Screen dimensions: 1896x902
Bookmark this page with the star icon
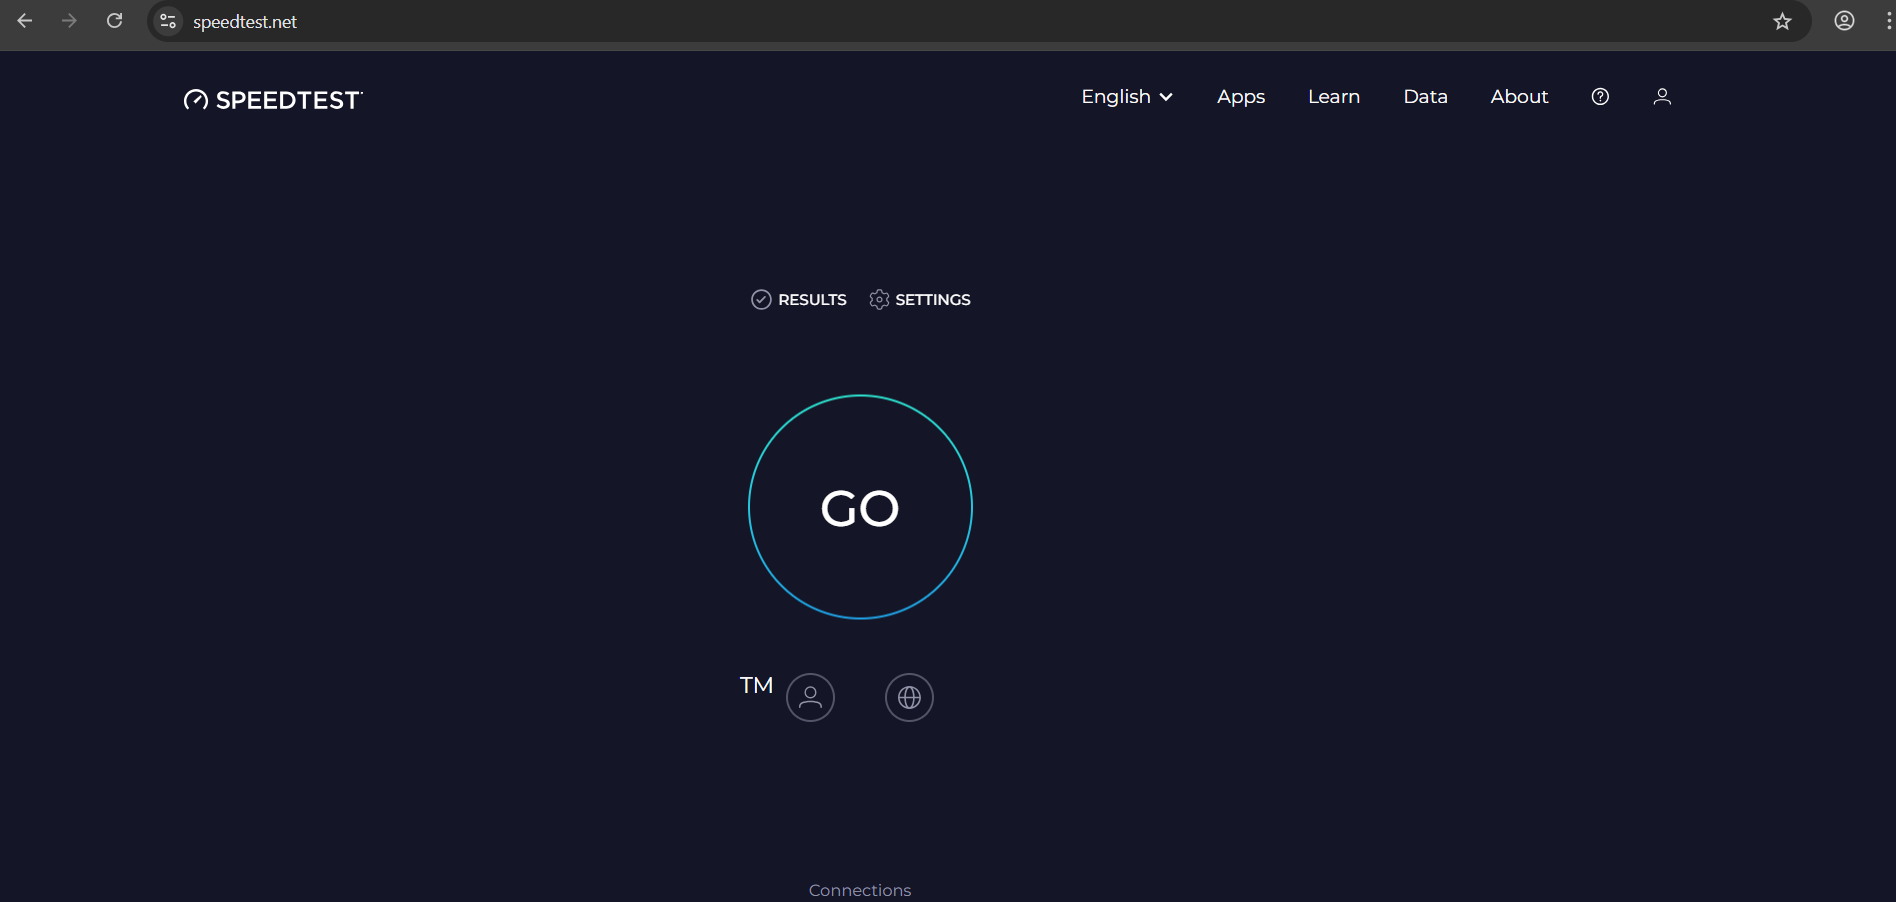pyautogui.click(x=1782, y=21)
